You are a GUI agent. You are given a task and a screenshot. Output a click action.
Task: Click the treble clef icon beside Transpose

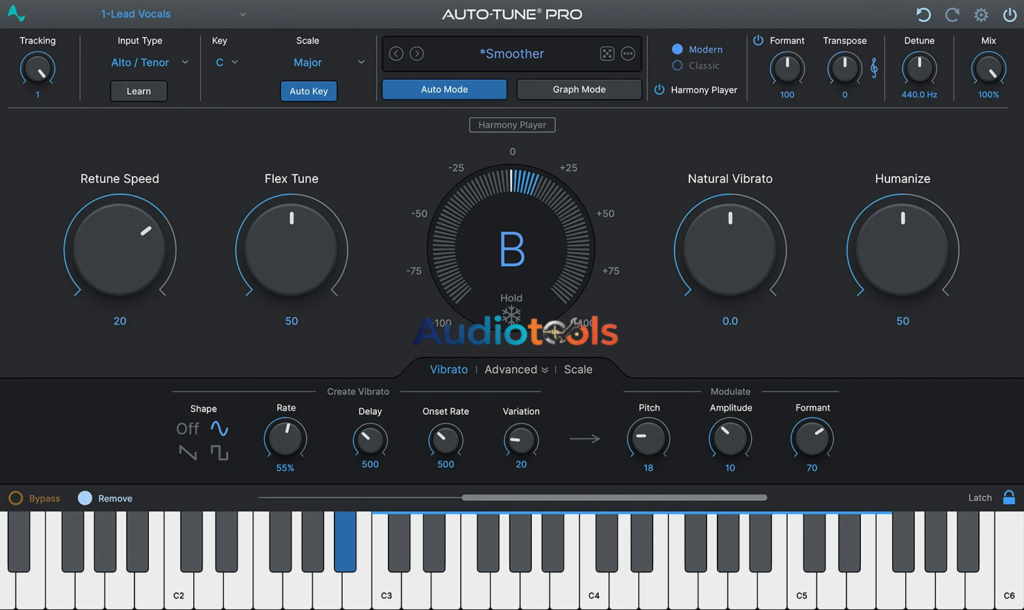click(x=875, y=67)
